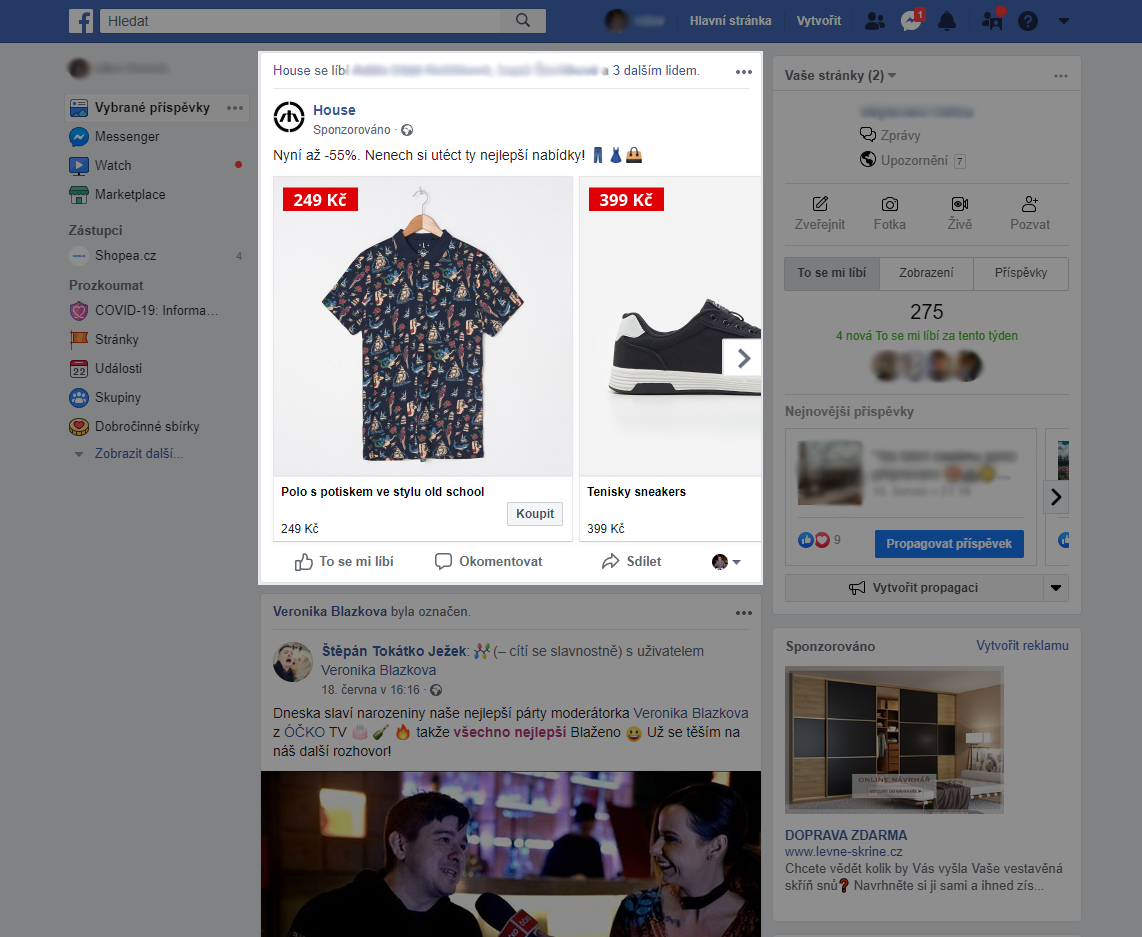The image size is (1142, 937).
Task: Show next recent post in Nejnovější příspěvky
Action: pos(1056,497)
